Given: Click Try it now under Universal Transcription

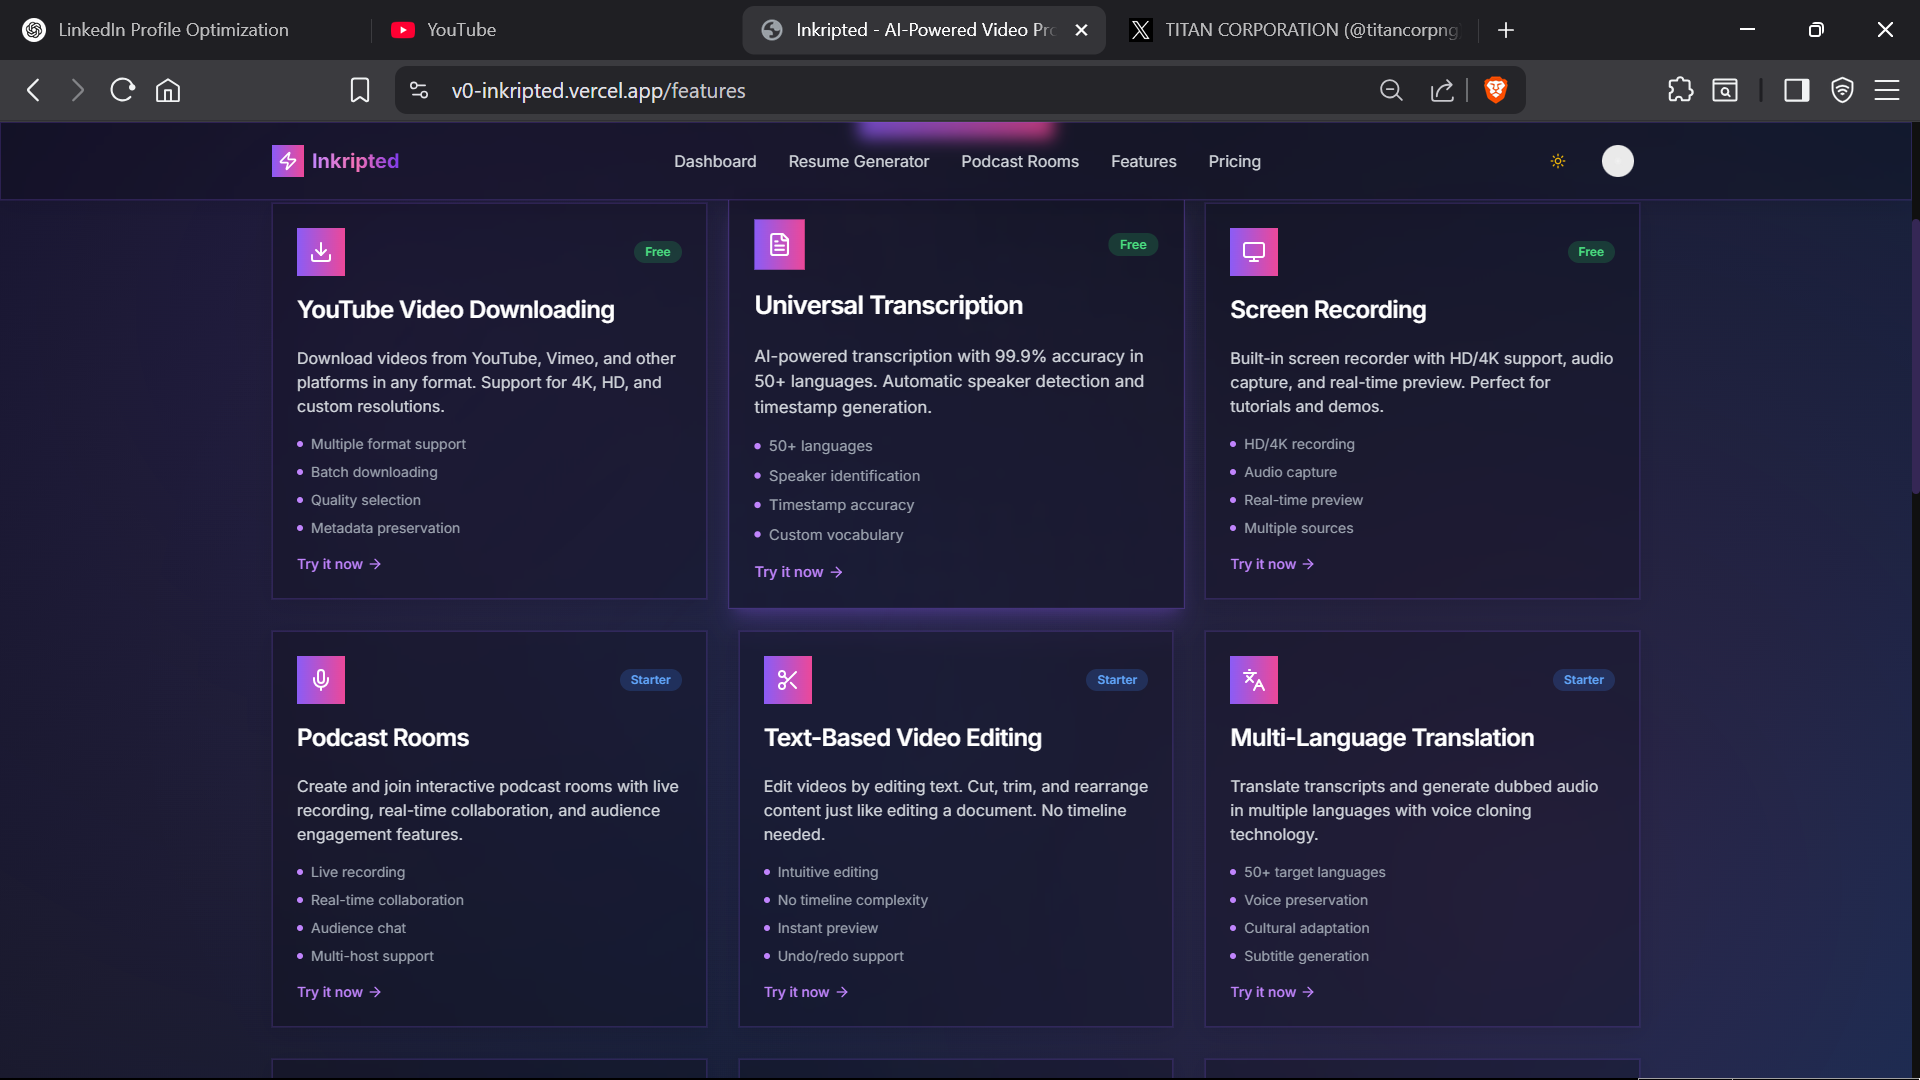Looking at the screenshot, I should pyautogui.click(x=798, y=572).
